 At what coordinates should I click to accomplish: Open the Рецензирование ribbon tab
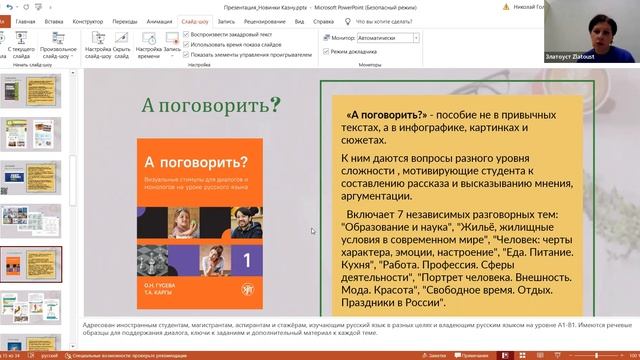tap(264, 21)
